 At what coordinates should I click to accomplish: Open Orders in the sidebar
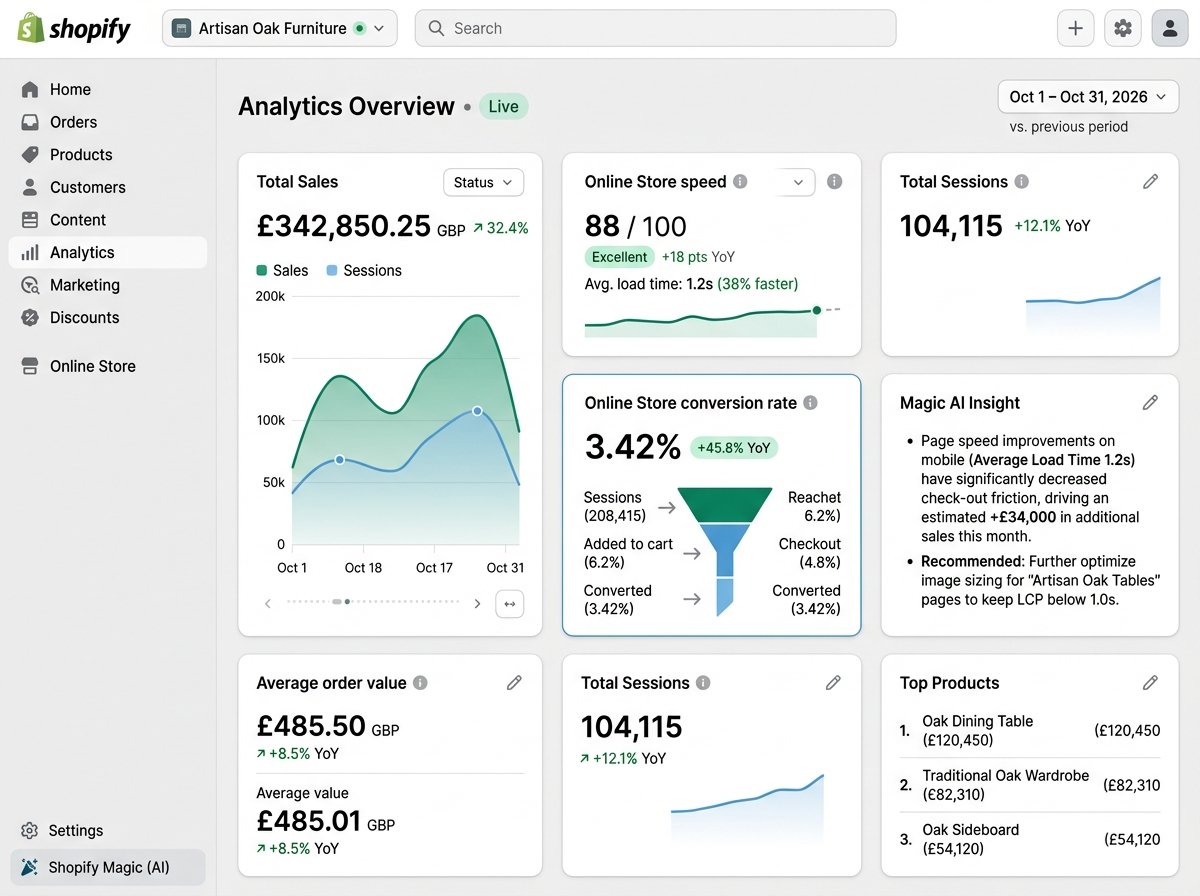[108, 122]
